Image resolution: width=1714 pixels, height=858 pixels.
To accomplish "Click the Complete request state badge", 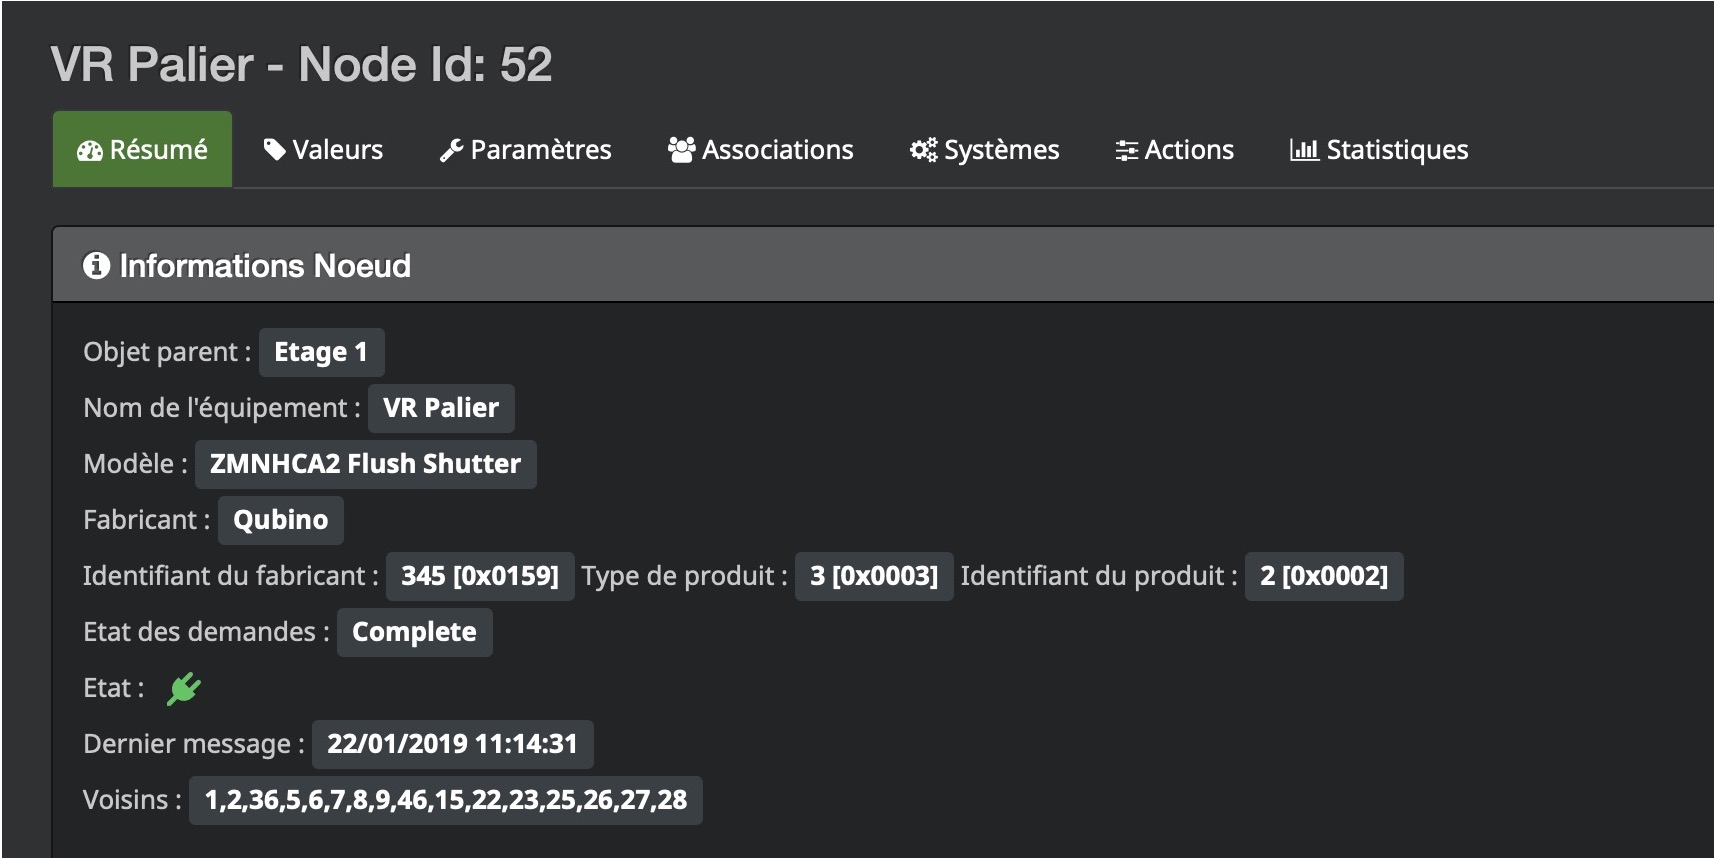I will (414, 632).
